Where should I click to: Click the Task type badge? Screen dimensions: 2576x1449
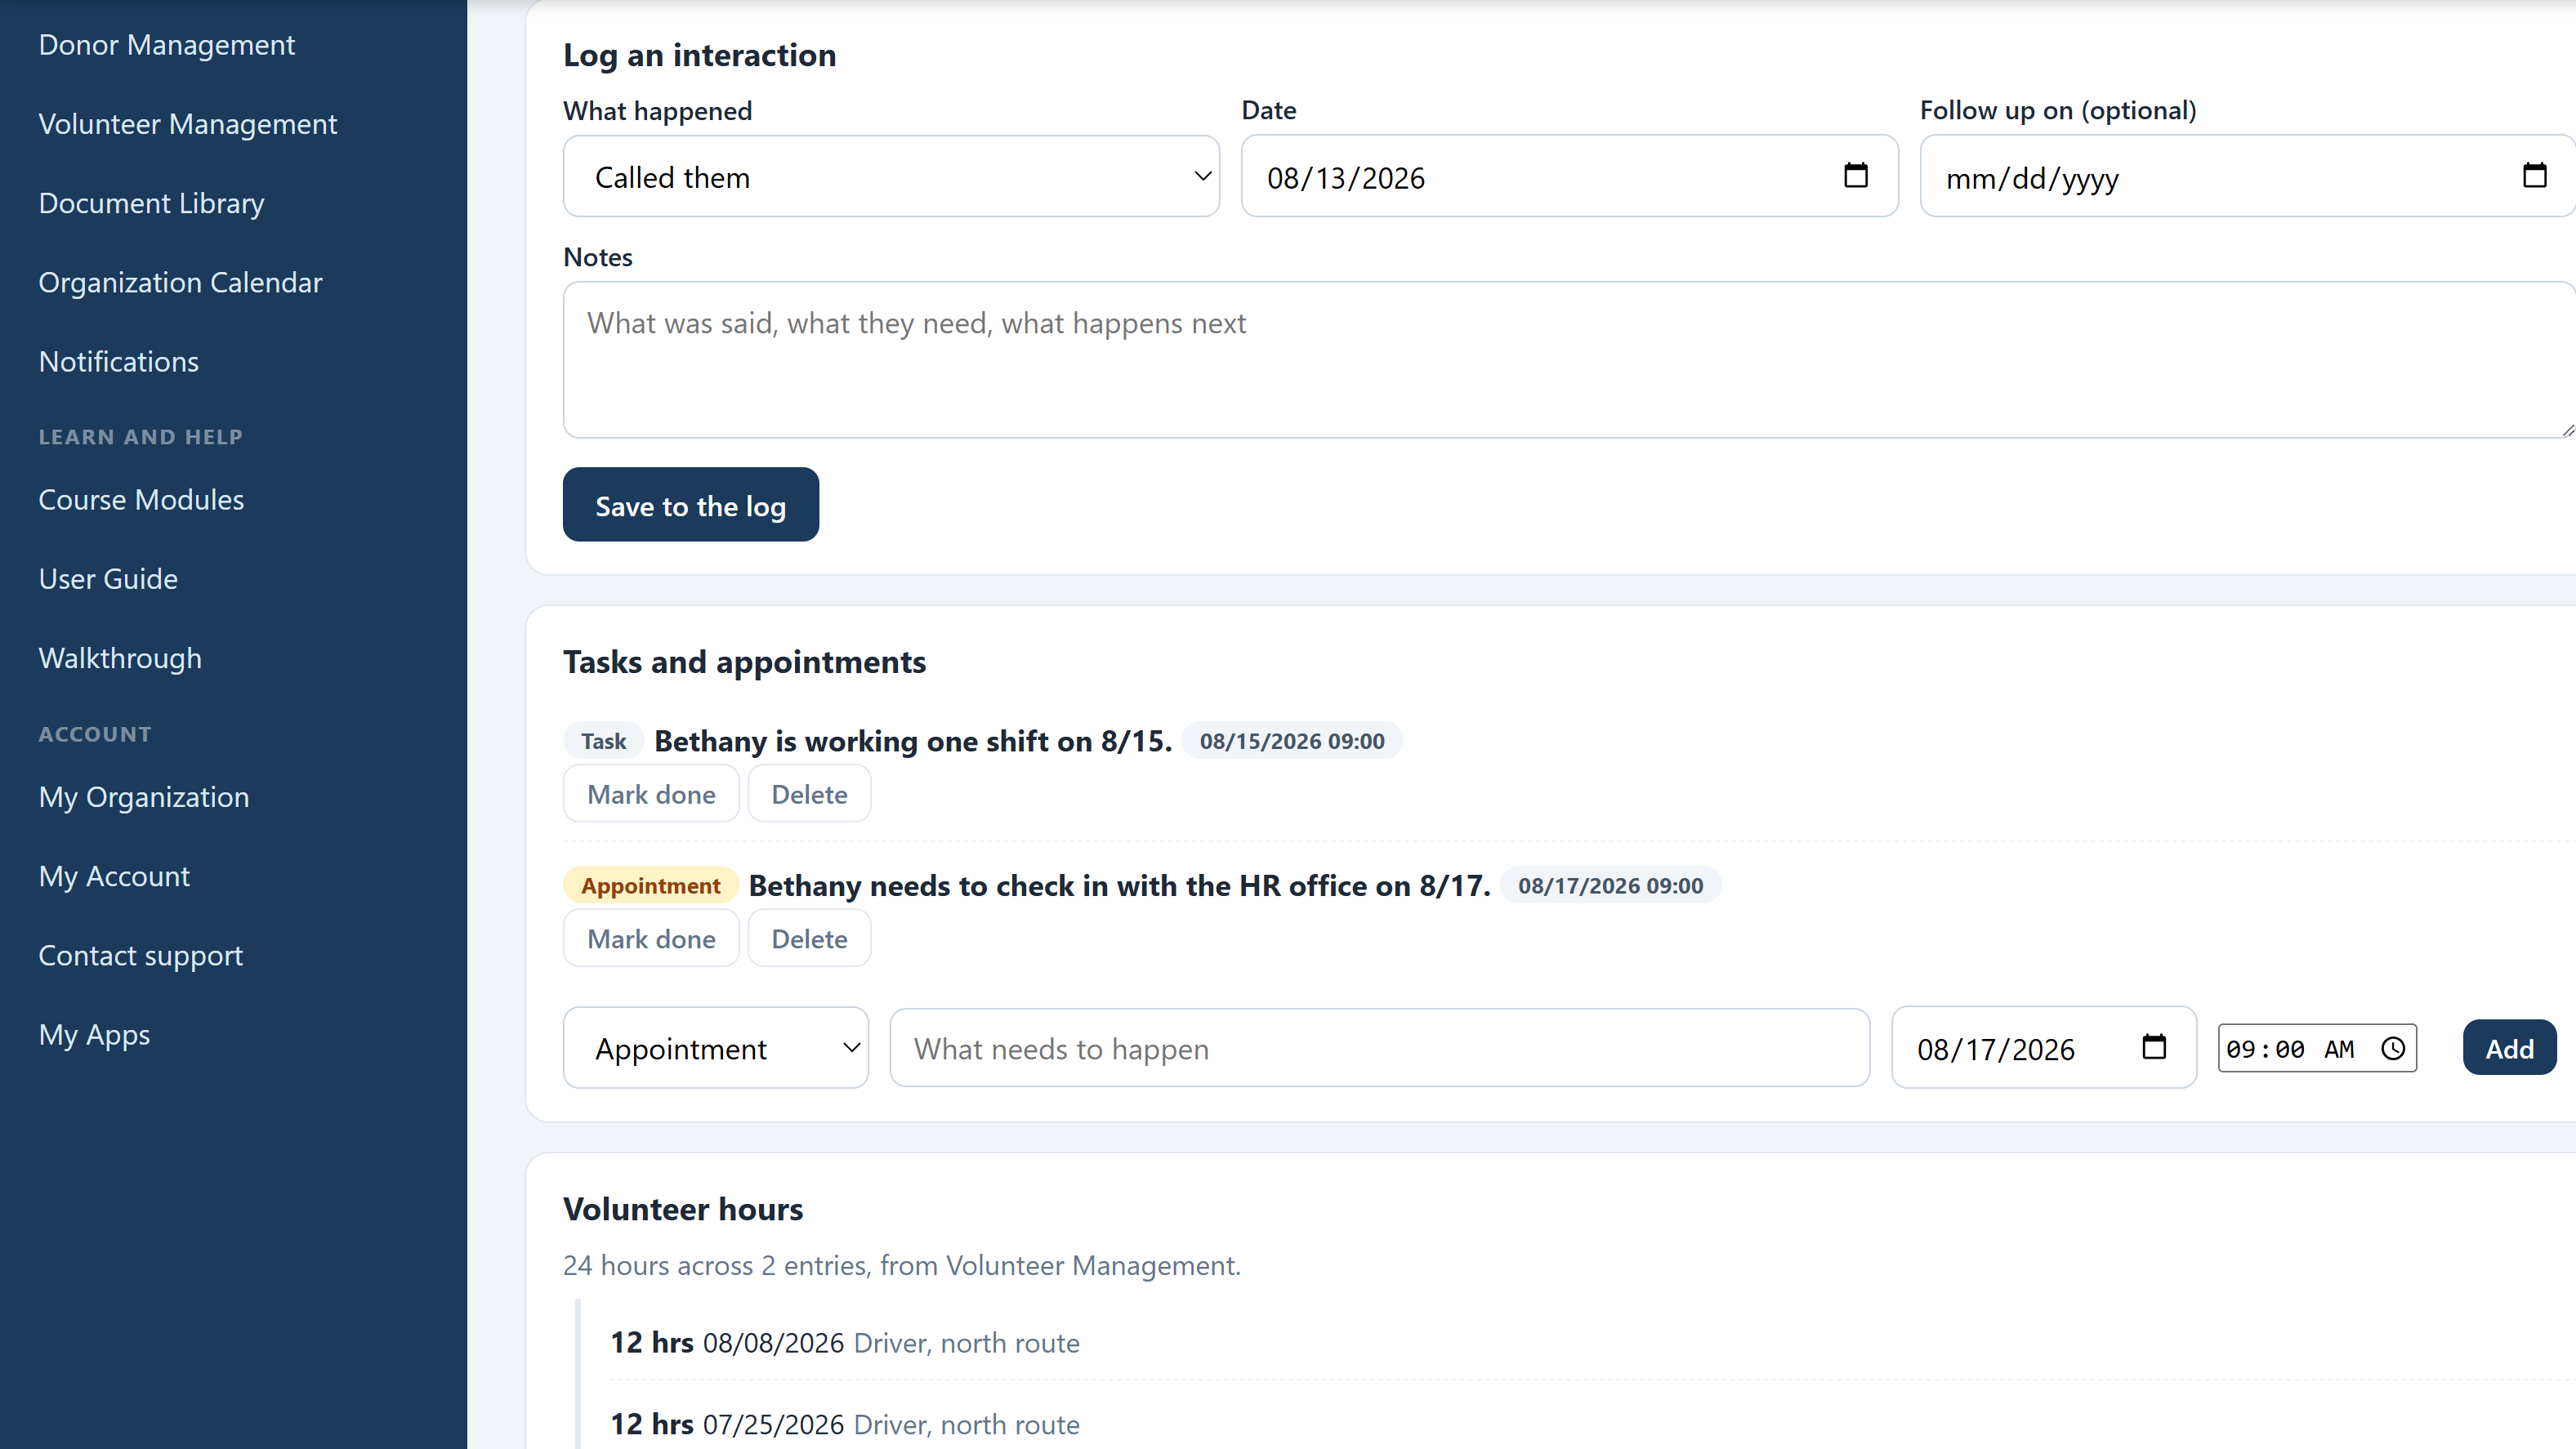pos(604,741)
